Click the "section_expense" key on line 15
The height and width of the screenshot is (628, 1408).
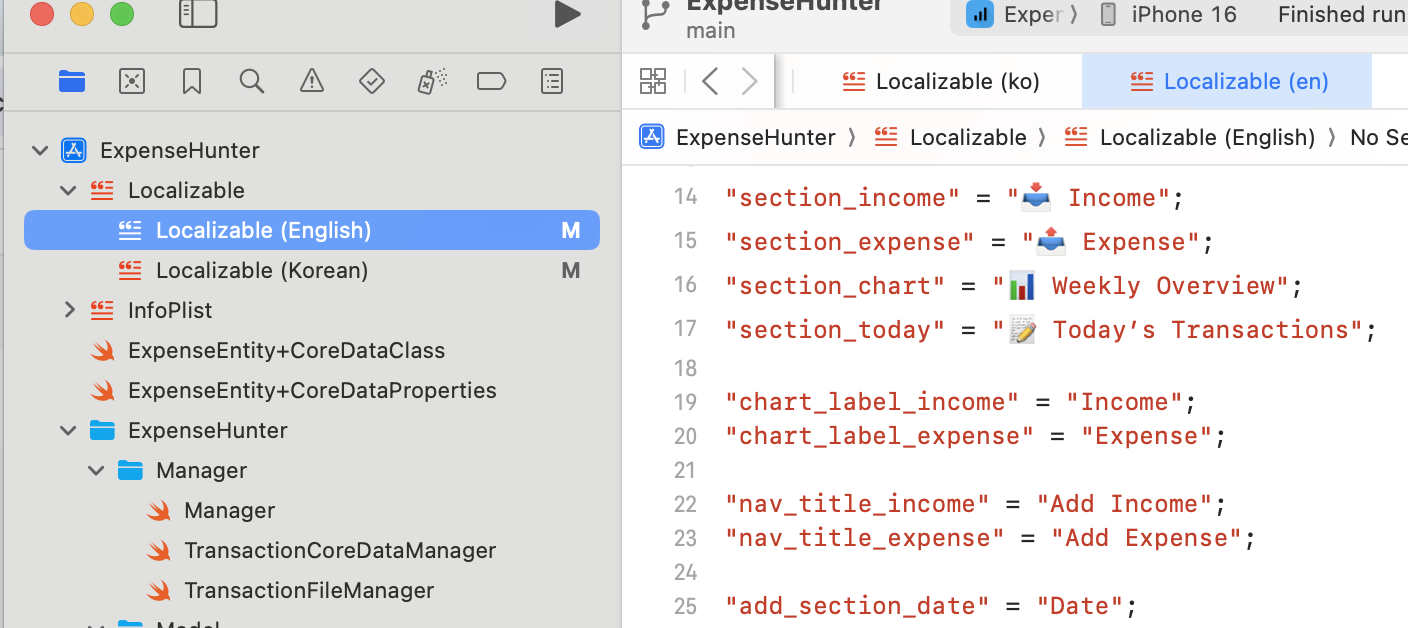coord(850,242)
